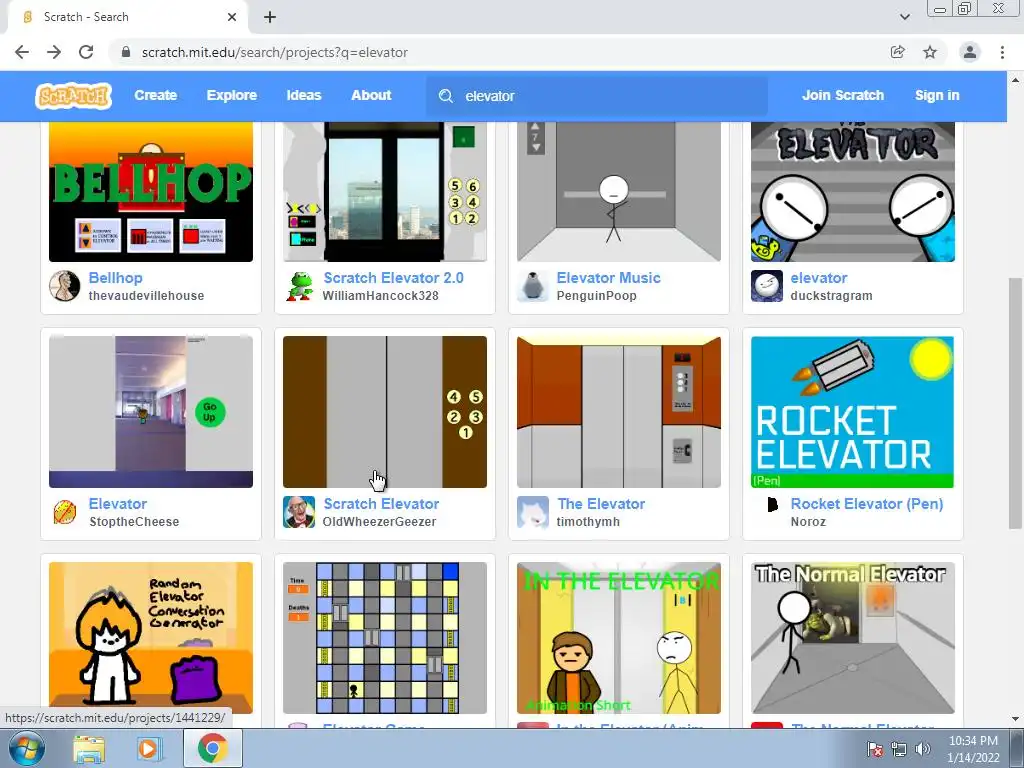This screenshot has height=768, width=1024.
Task: Click the username Noroz
Action: [808, 522]
